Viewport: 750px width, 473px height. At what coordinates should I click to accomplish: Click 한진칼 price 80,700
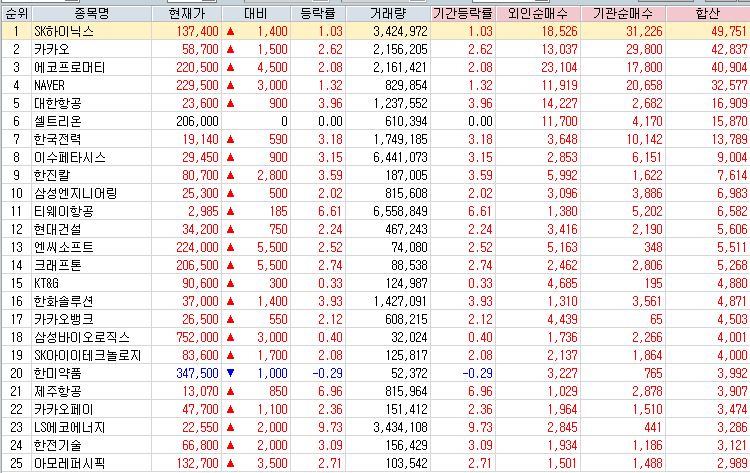click(200, 176)
